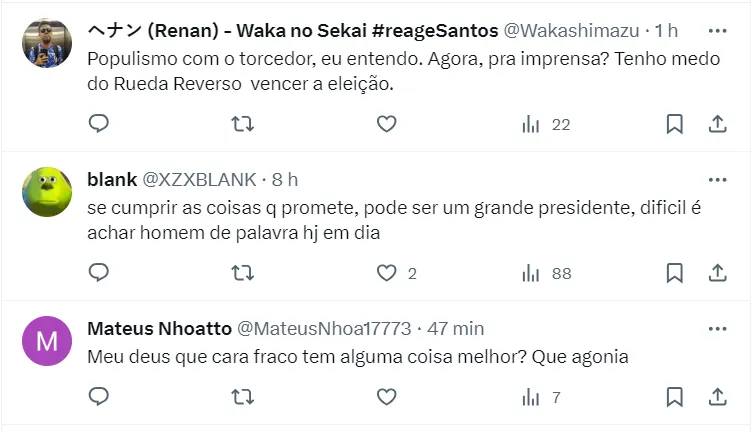Open more options on Wakashimazu's tweet
This screenshot has width=752, height=433.
pyautogui.click(x=717, y=31)
